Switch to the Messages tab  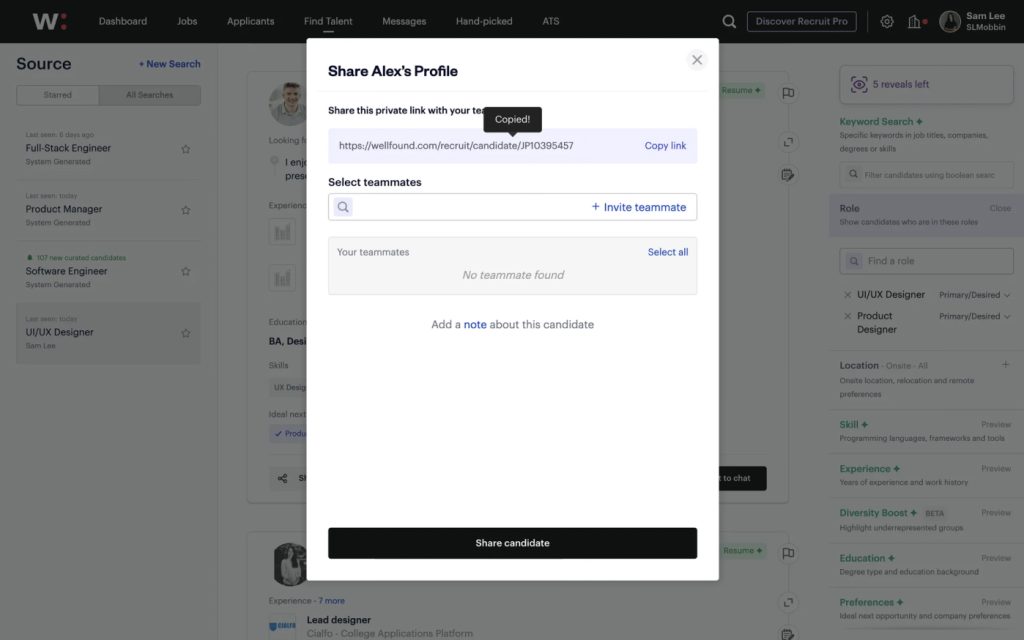click(404, 20)
